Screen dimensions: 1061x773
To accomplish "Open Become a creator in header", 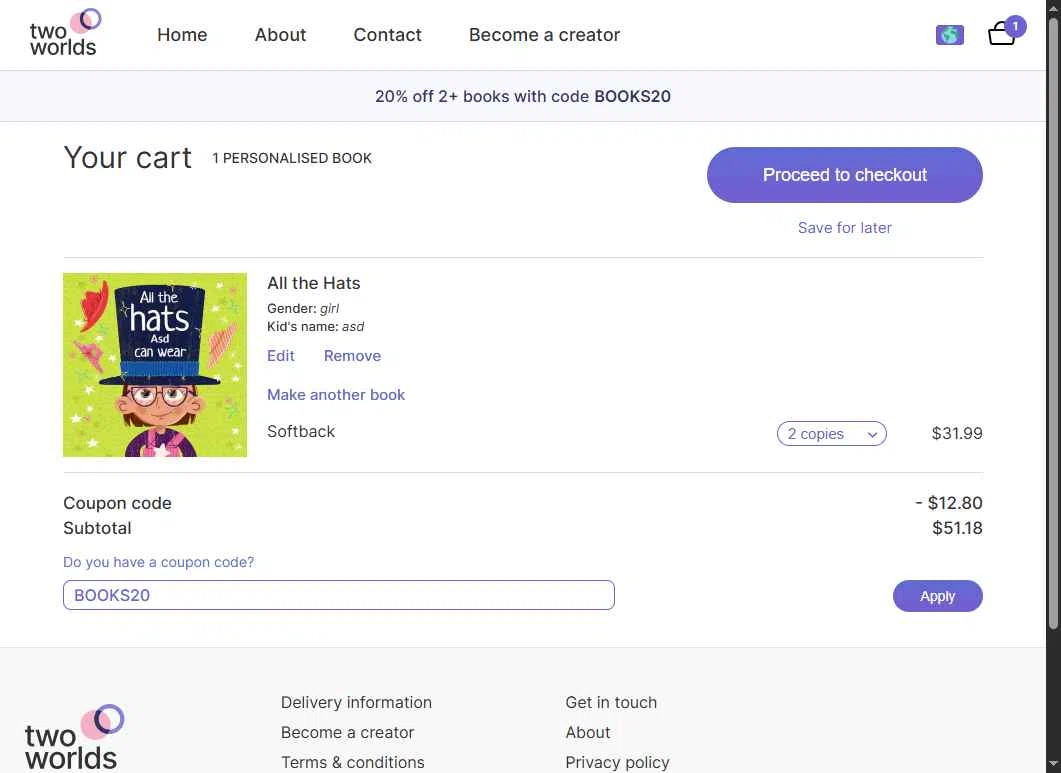I will coord(544,35).
